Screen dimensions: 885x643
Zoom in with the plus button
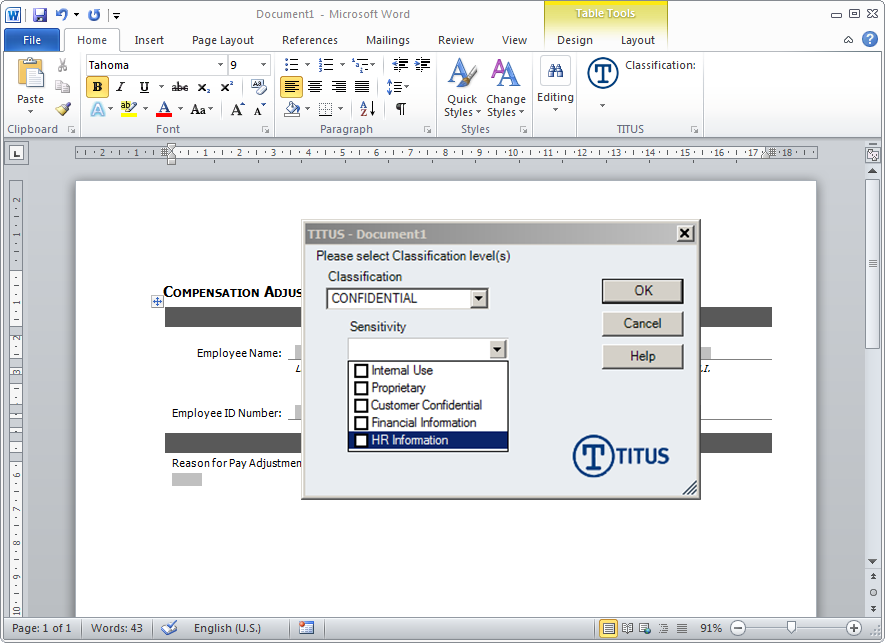click(854, 628)
